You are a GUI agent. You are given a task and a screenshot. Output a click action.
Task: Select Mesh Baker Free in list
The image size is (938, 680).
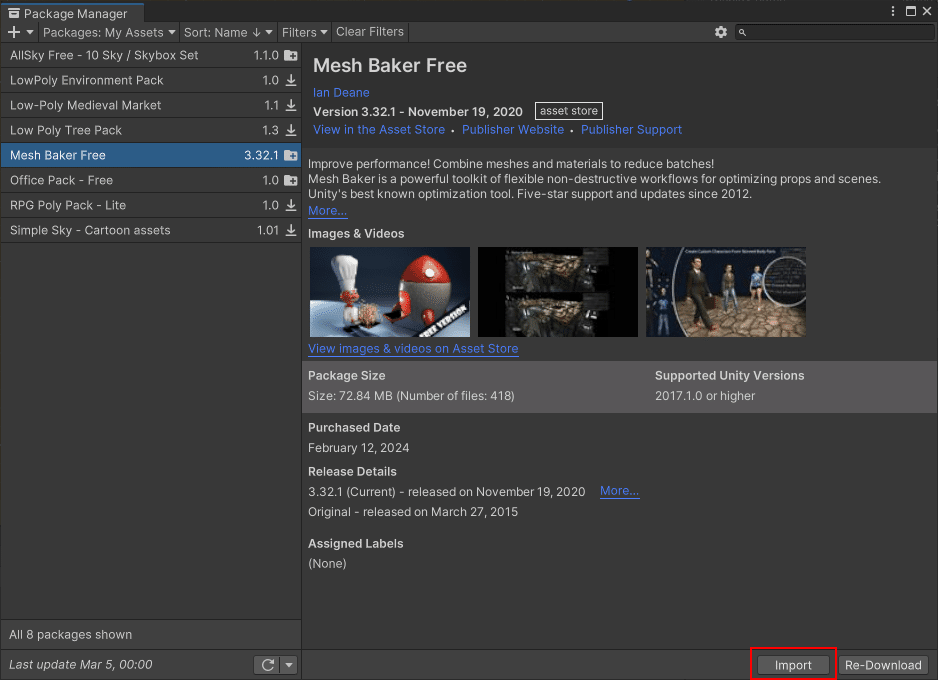(x=151, y=155)
